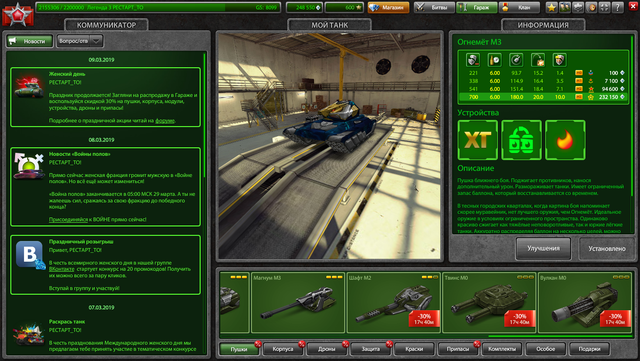Click the gold star quests icon
The width and height of the screenshot is (640, 361).
pyautogui.click(x=551, y=7)
